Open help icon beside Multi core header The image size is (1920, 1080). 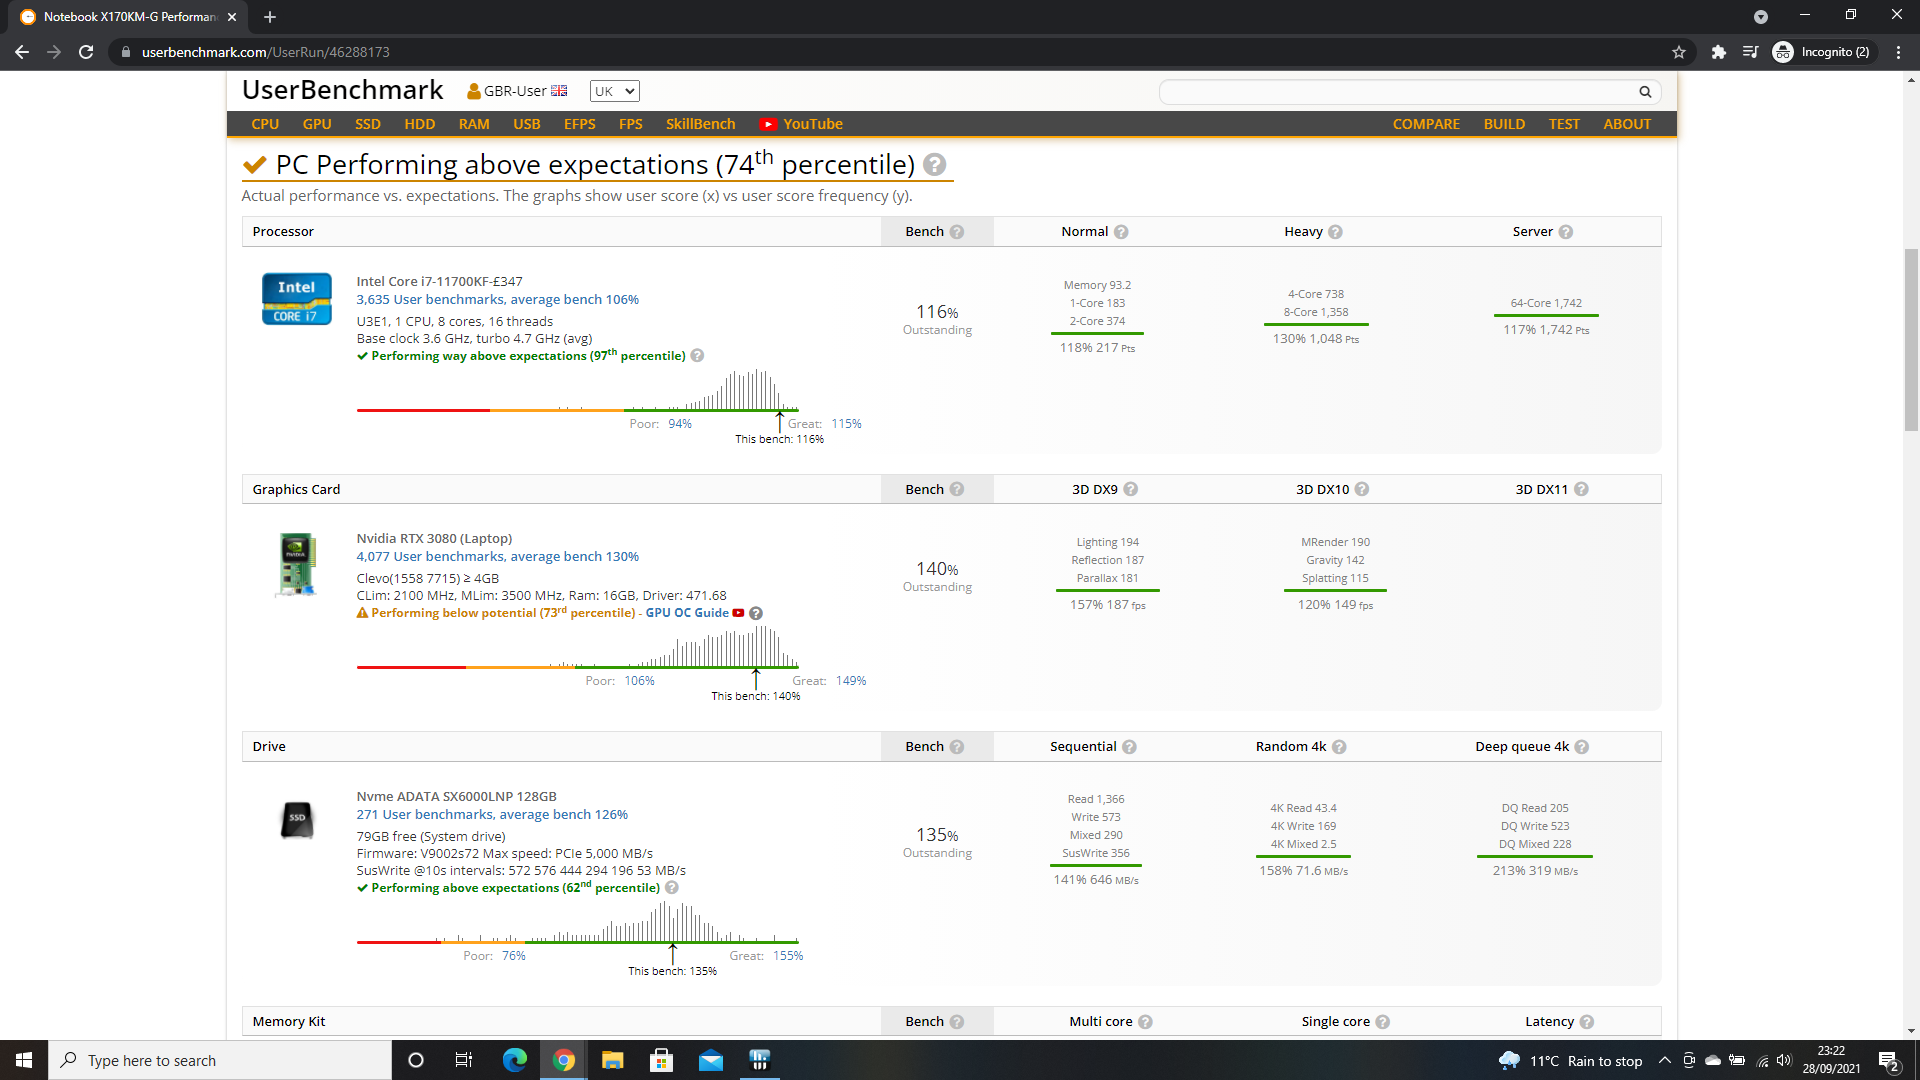coord(1145,1022)
